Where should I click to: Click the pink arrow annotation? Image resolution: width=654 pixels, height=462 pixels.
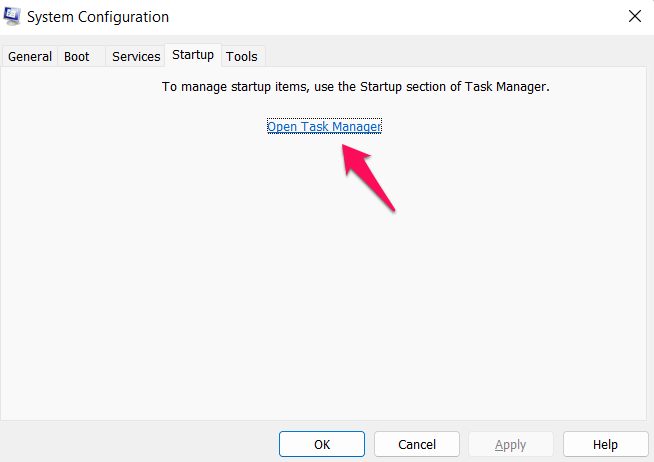(x=368, y=177)
